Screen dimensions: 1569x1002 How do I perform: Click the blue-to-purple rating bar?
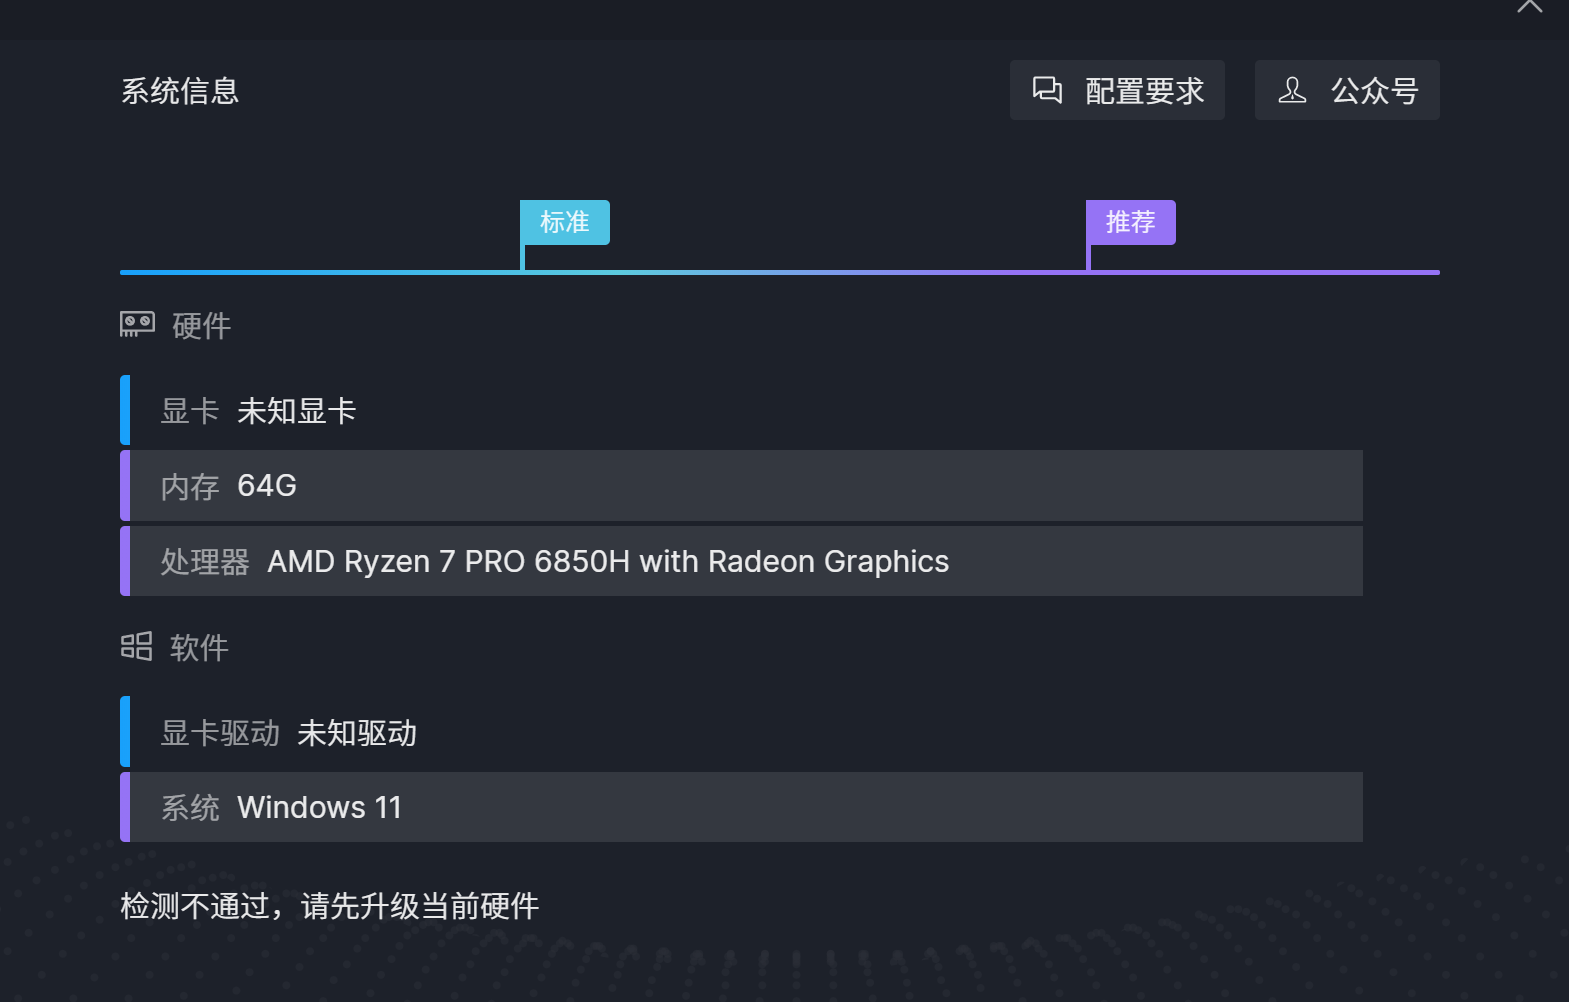click(x=780, y=272)
